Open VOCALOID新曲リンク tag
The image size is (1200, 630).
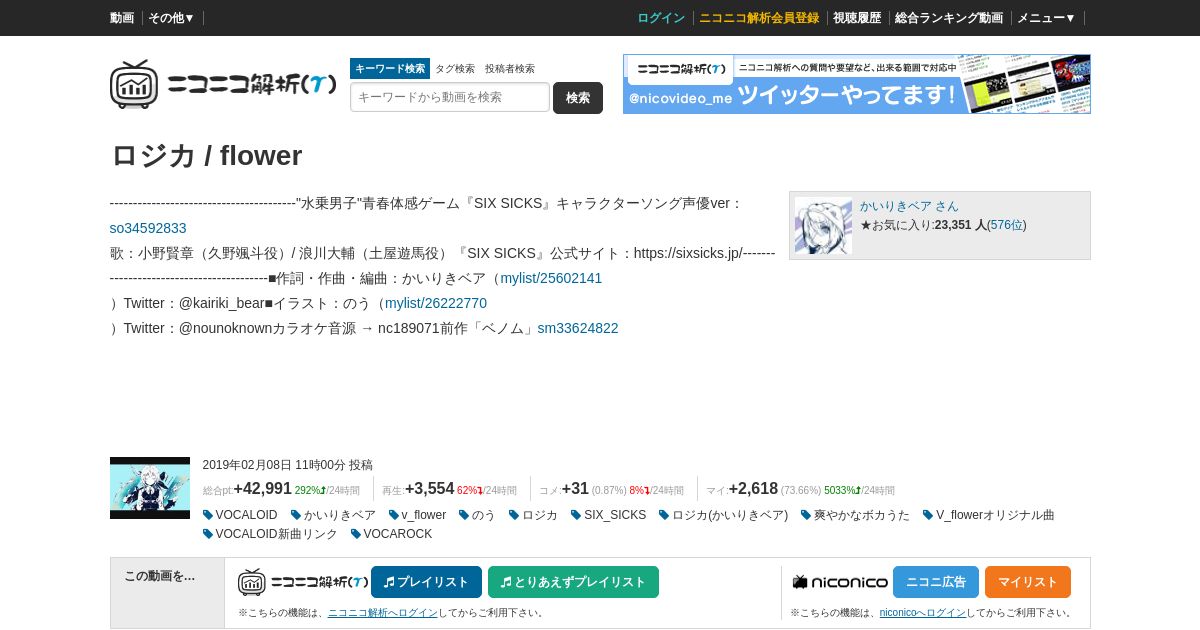270,534
